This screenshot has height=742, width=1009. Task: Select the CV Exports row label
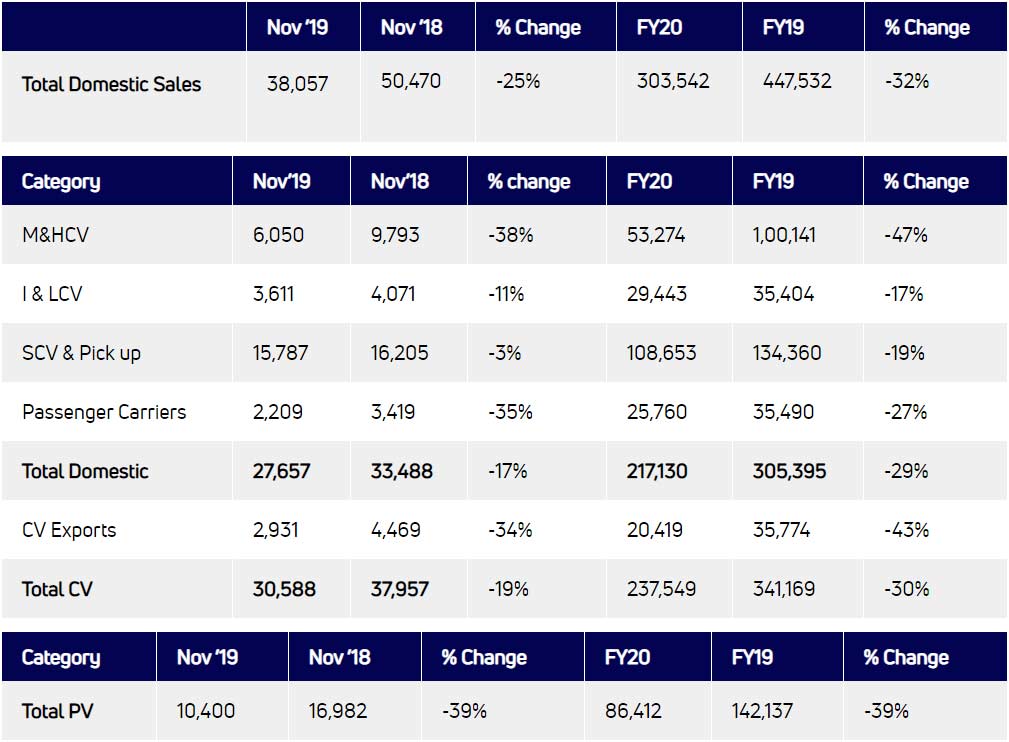(x=69, y=530)
